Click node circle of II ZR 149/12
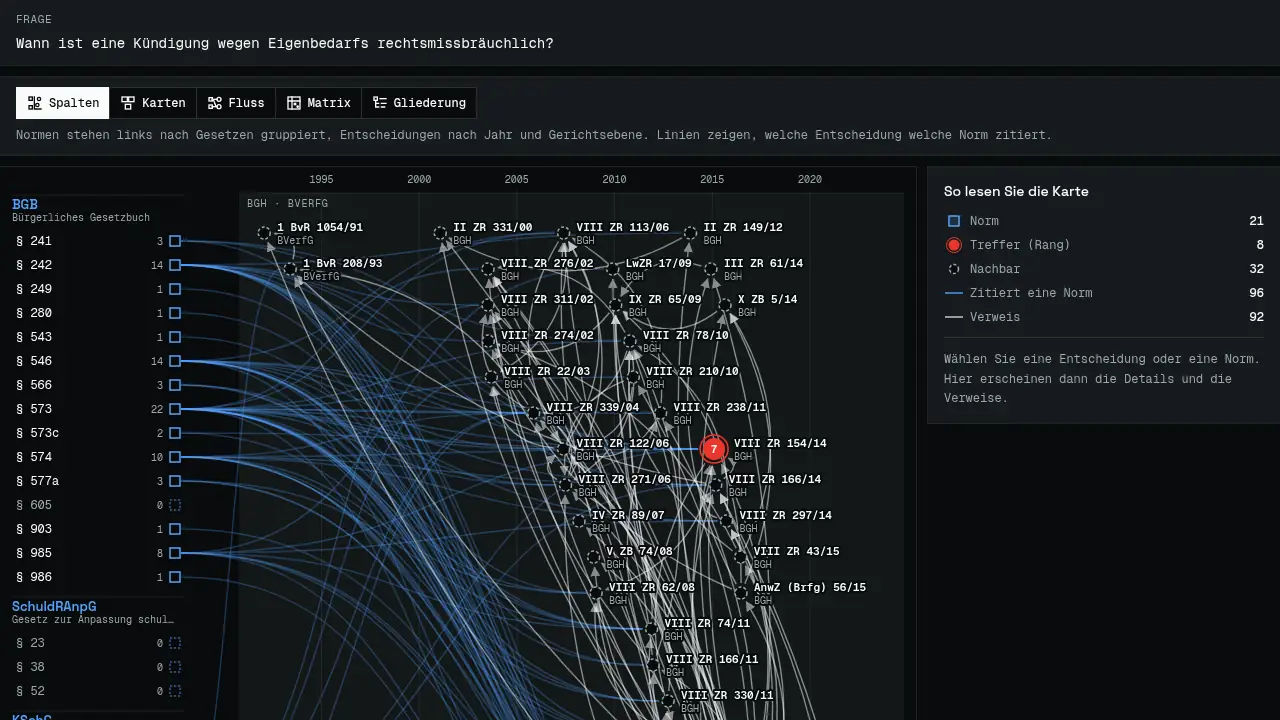The height and width of the screenshot is (720, 1280). pos(690,233)
